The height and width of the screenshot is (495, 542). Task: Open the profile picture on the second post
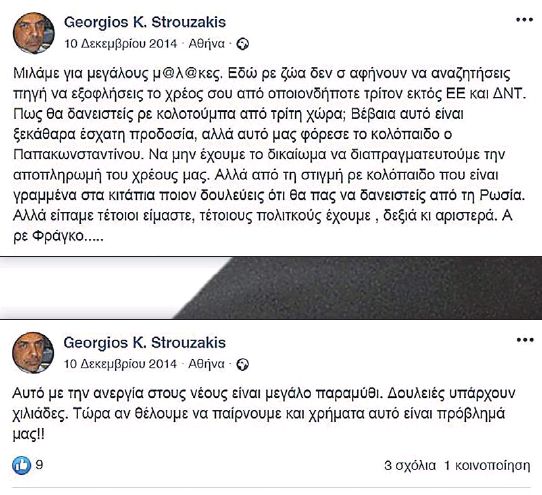click(x=33, y=353)
